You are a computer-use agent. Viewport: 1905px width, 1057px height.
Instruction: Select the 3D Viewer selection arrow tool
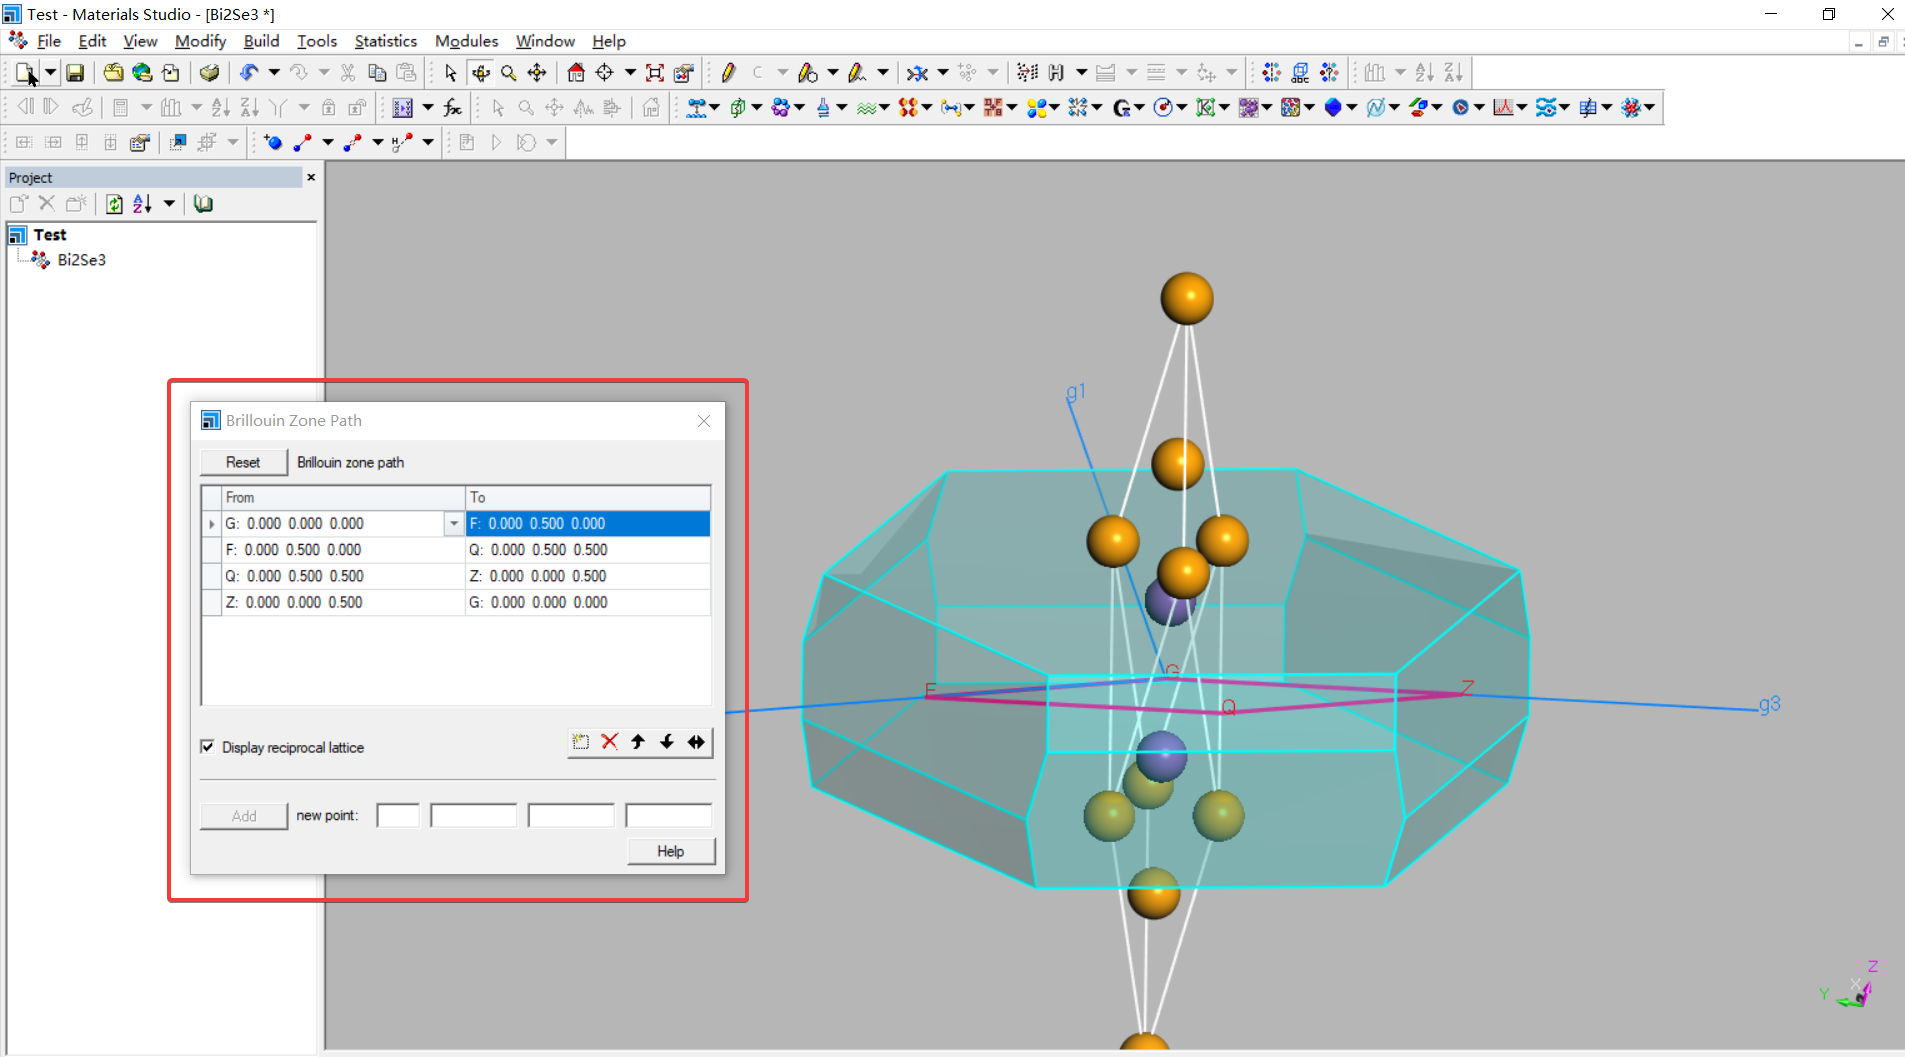pyautogui.click(x=450, y=73)
